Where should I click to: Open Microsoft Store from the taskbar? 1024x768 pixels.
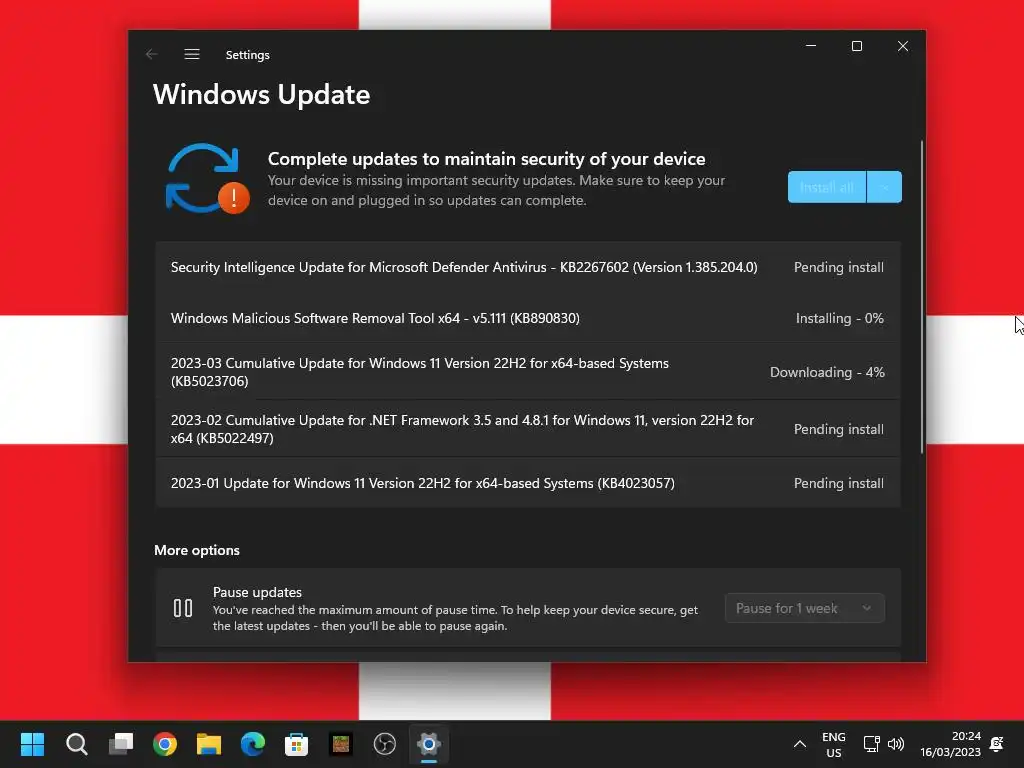point(296,744)
